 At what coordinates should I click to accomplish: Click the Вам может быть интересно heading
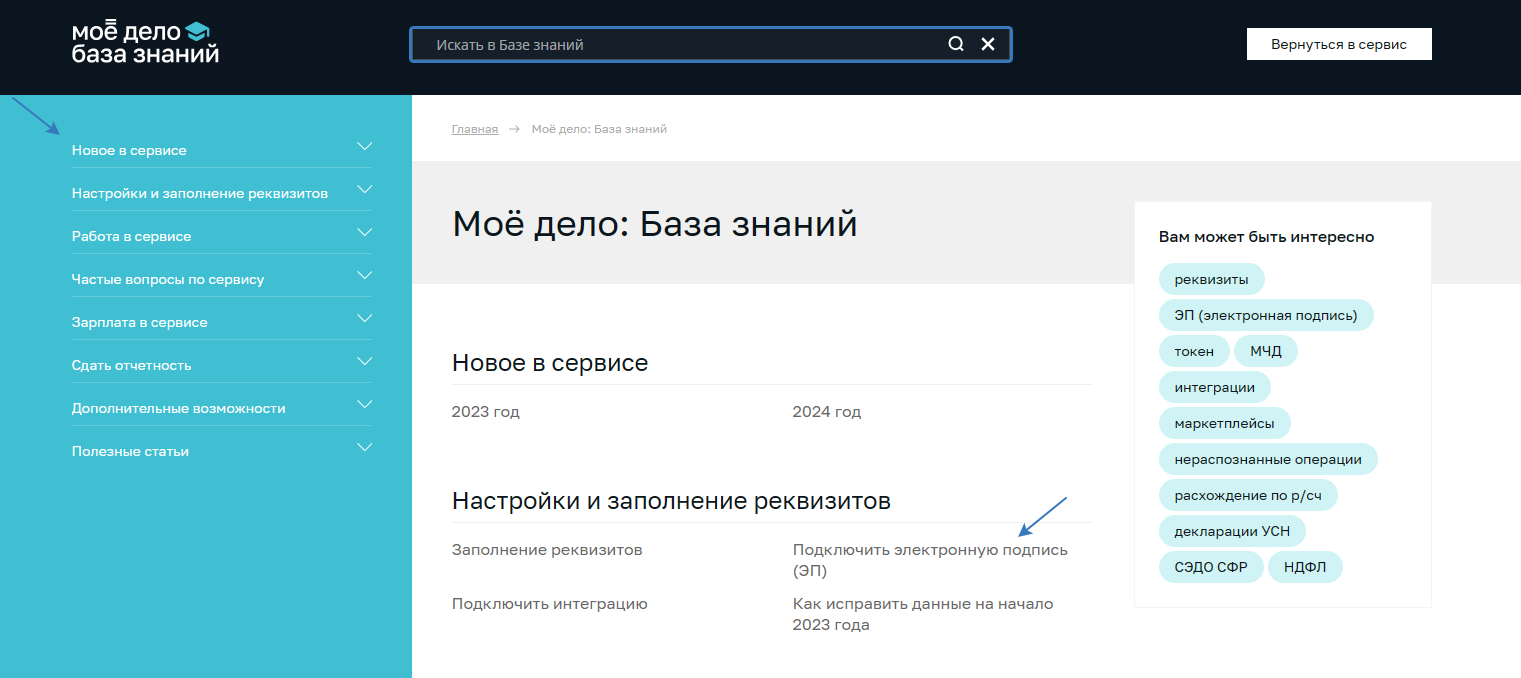point(1266,237)
